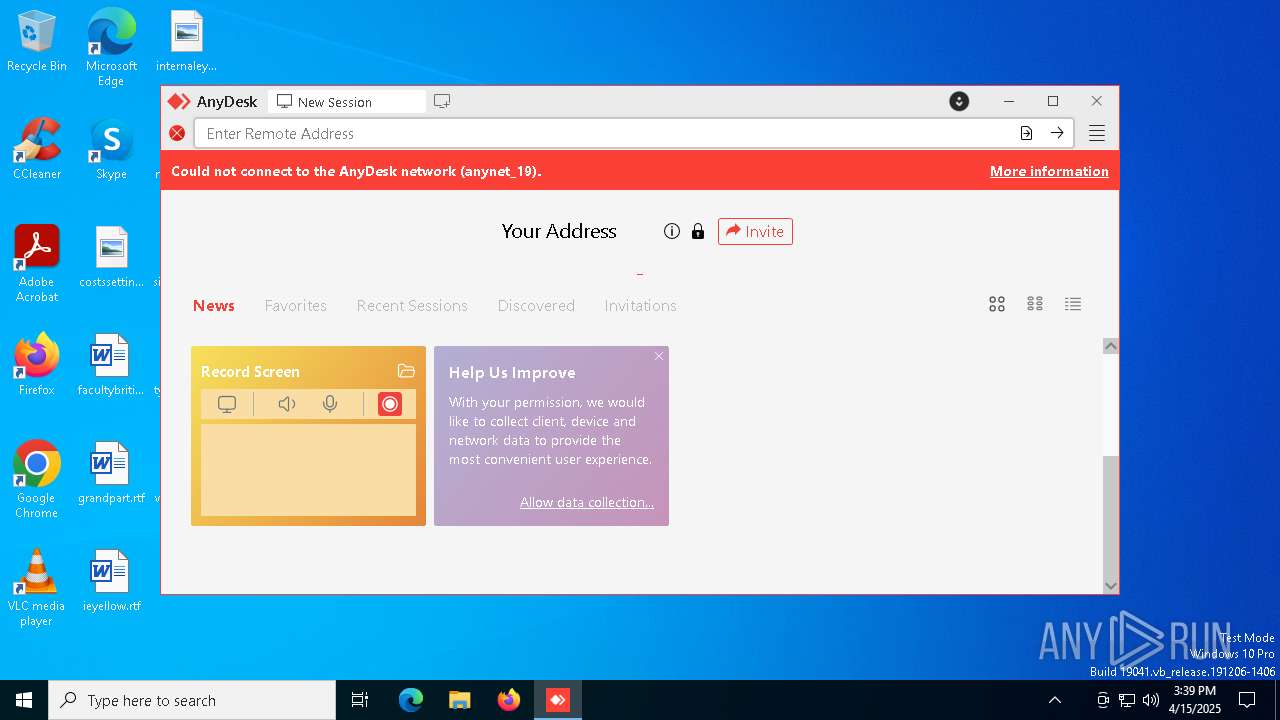This screenshot has width=1280, height=720.
Task: Select VLC media player desktop shortcut
Action: [37, 588]
